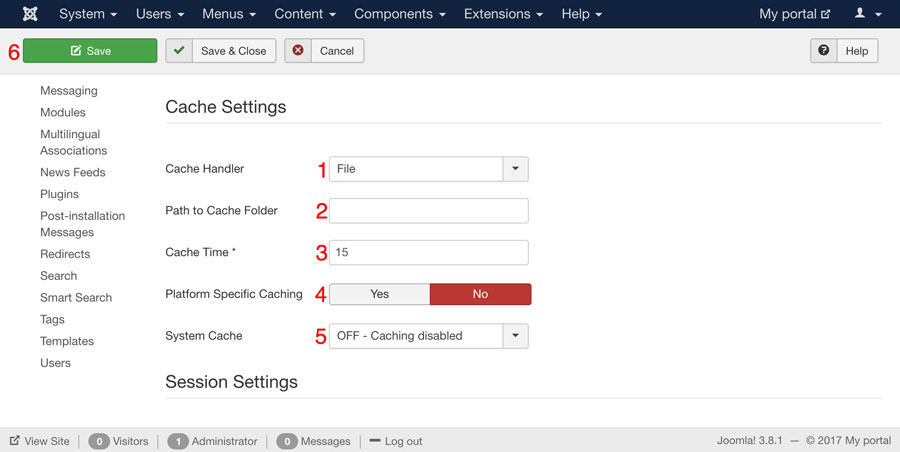
Task: Click the View Site external link icon
Action: point(15,441)
